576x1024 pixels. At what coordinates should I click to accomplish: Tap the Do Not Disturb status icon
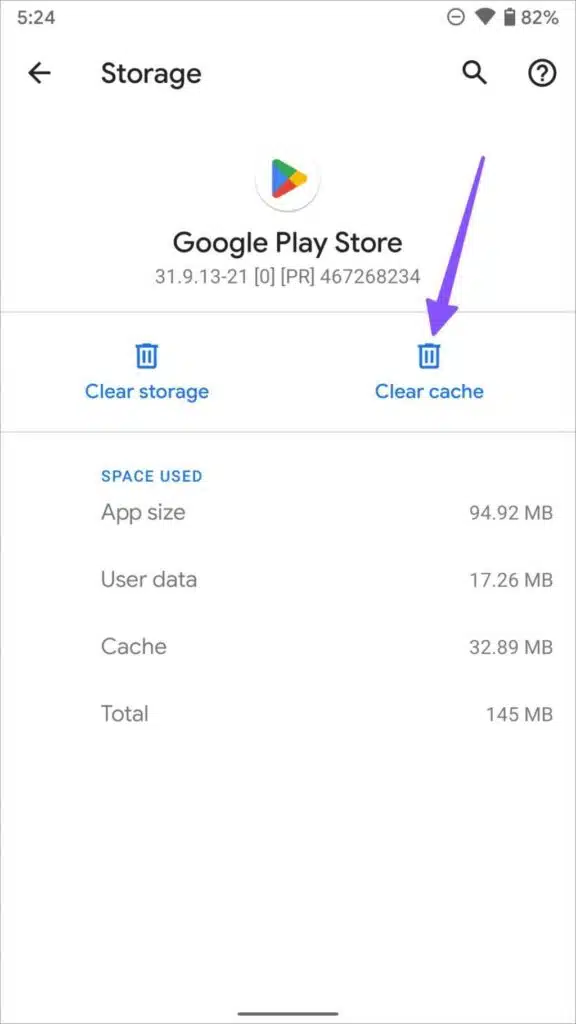[456, 18]
